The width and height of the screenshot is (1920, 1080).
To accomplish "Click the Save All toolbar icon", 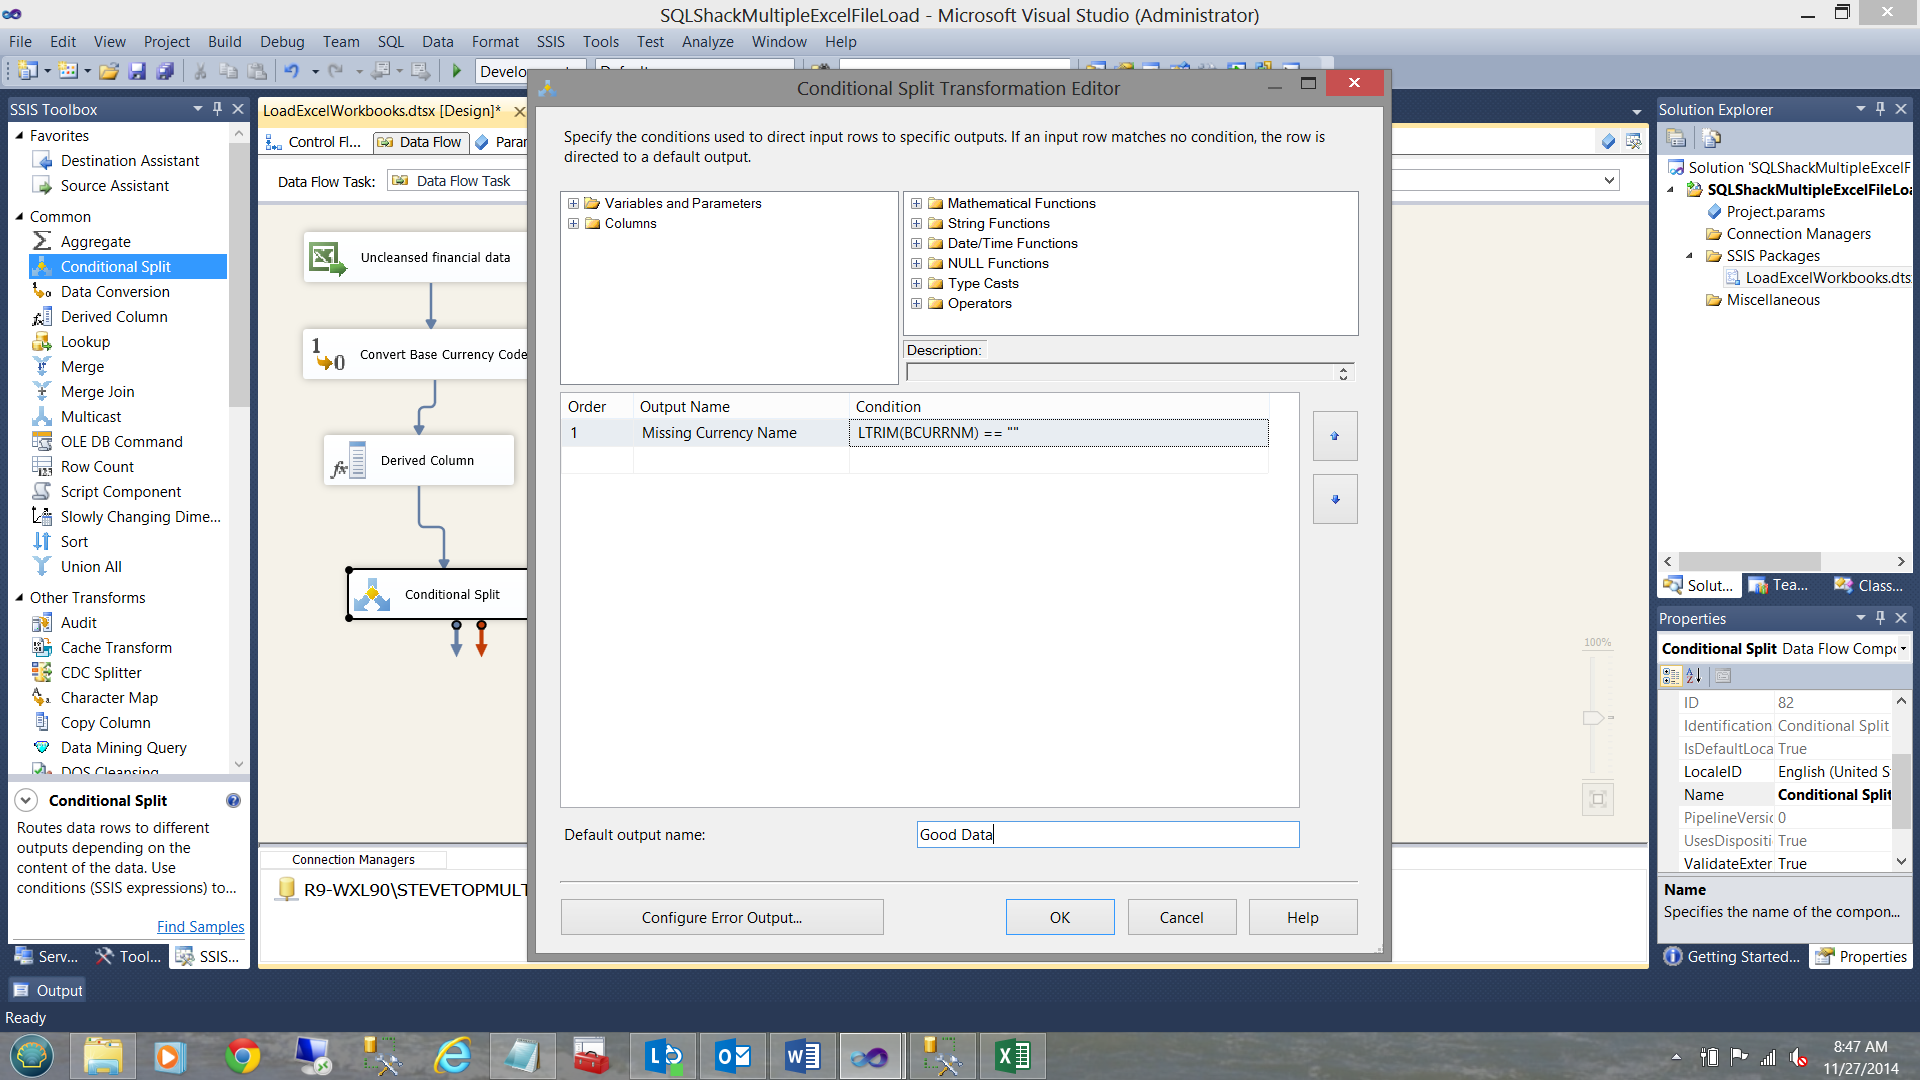I will click(x=165, y=71).
